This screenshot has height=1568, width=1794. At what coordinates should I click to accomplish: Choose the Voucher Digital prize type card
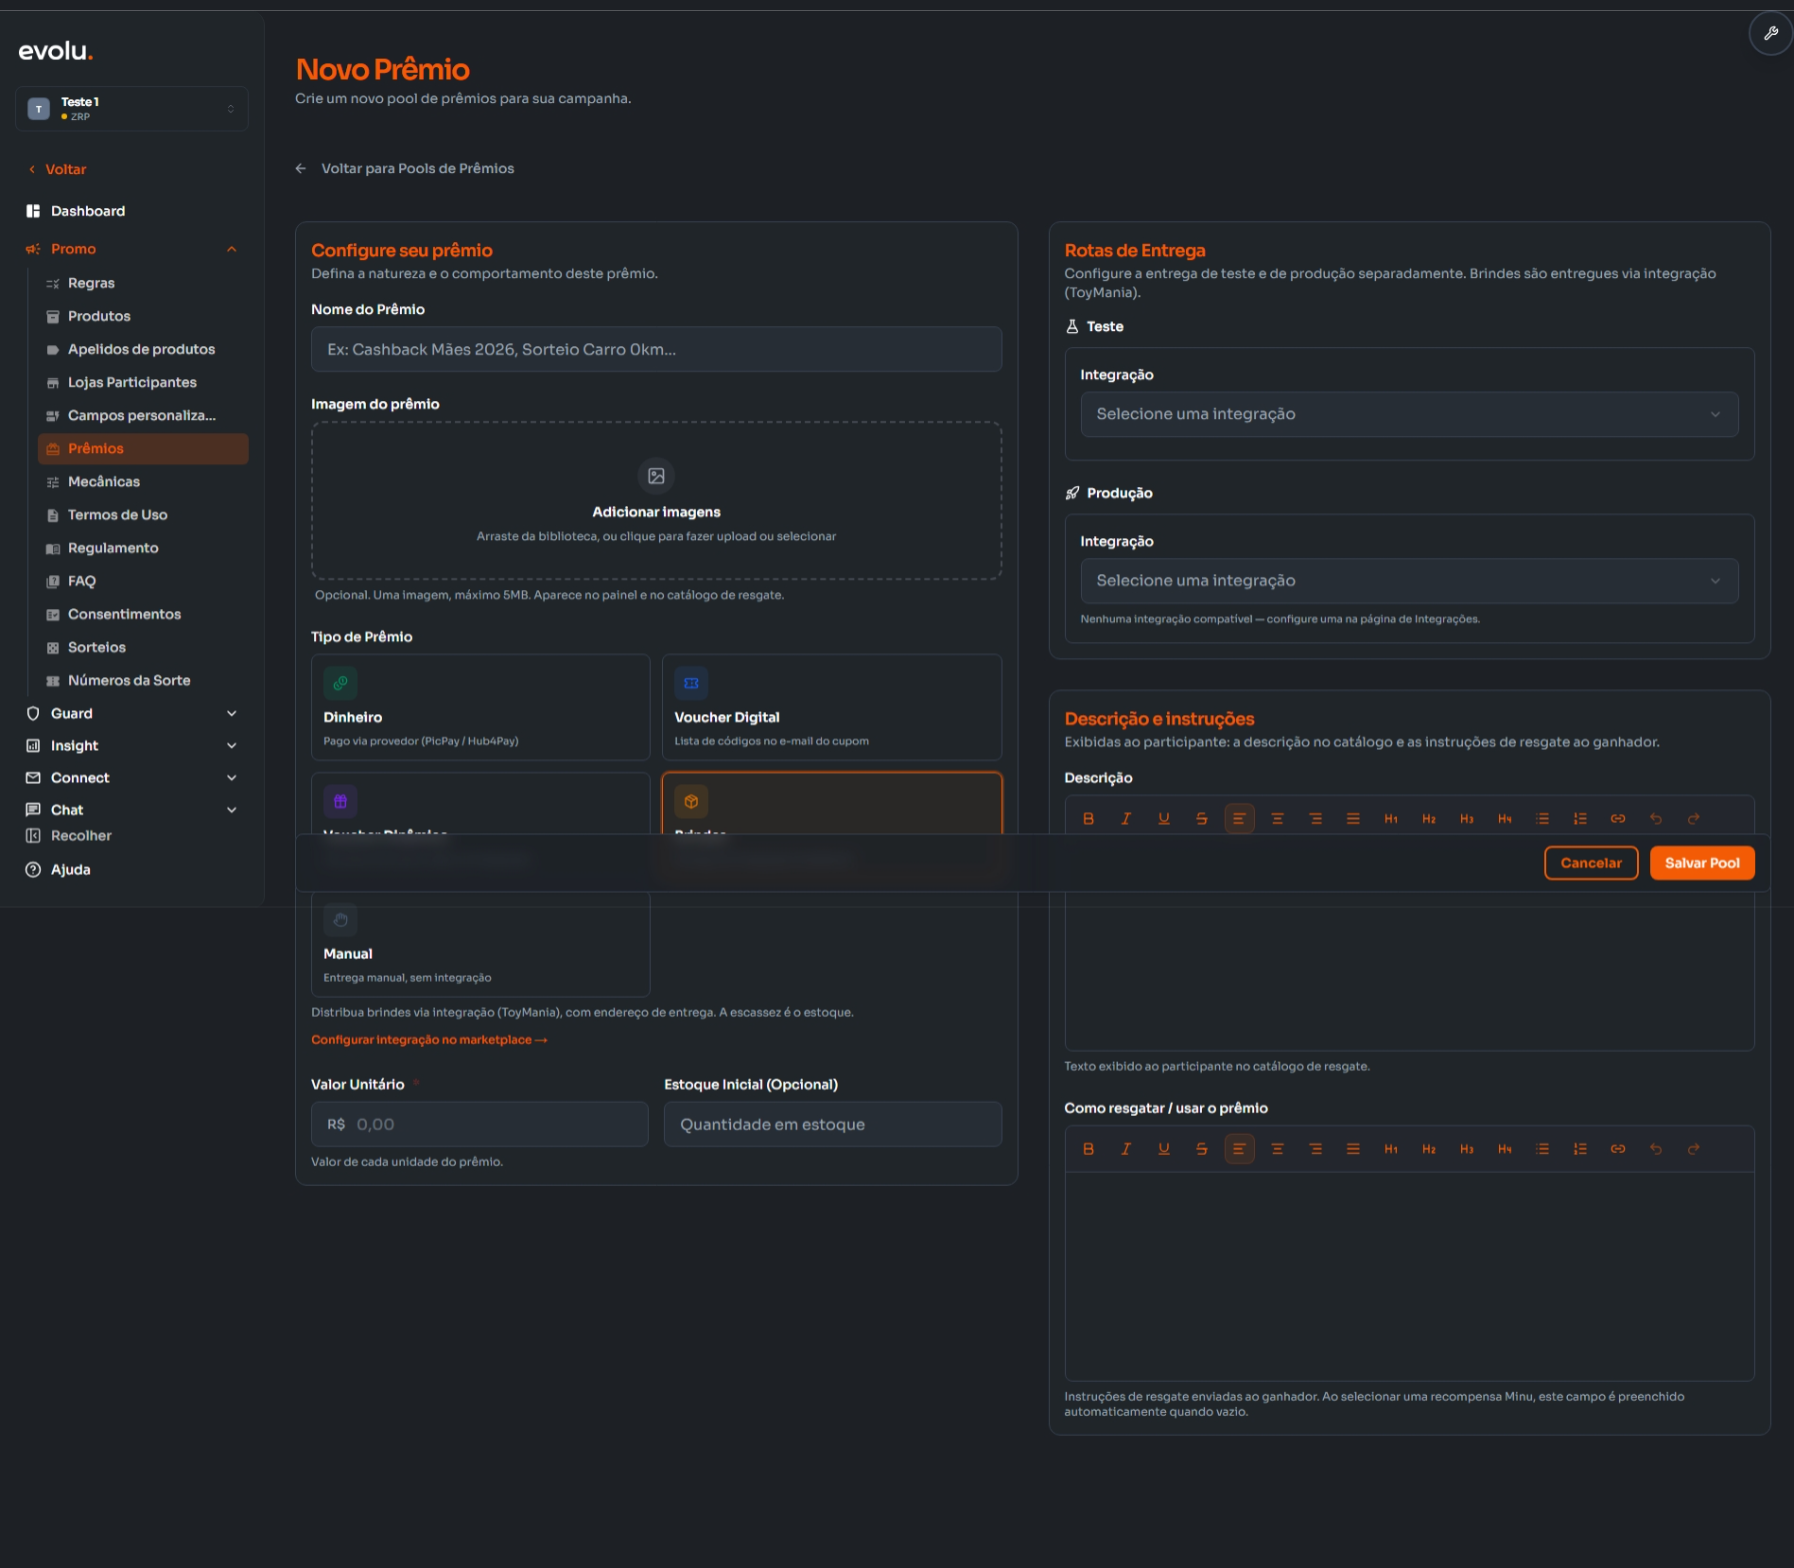(831, 707)
